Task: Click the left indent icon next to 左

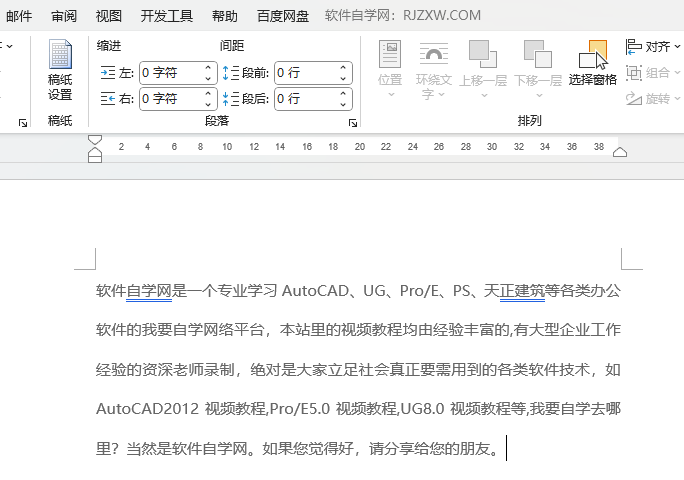Action: coord(108,72)
